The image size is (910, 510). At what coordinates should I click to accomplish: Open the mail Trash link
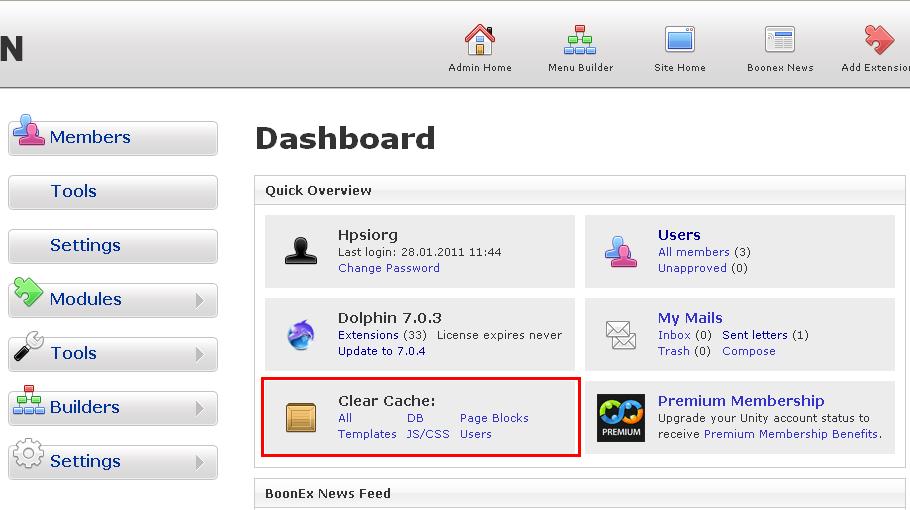pyautogui.click(x=673, y=351)
